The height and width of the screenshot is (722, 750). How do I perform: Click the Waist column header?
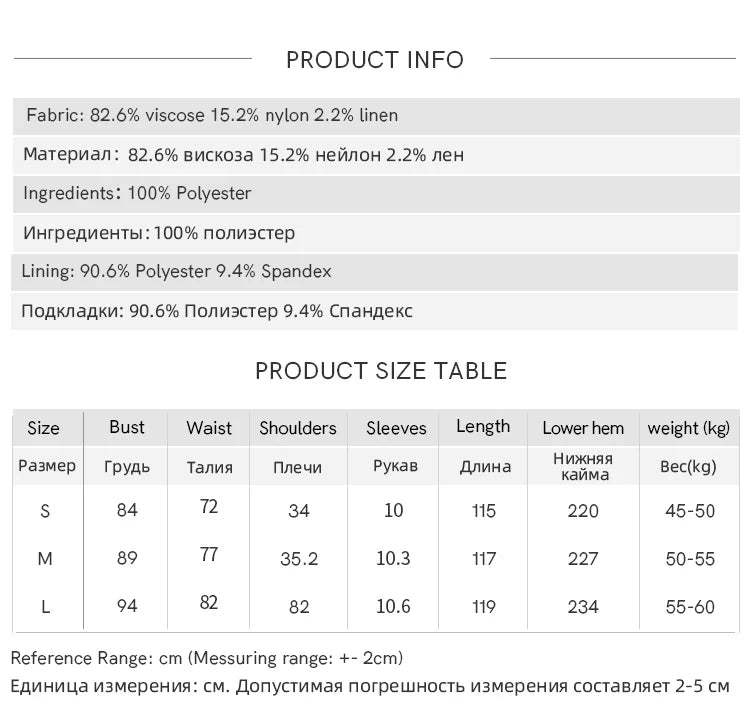(x=209, y=428)
